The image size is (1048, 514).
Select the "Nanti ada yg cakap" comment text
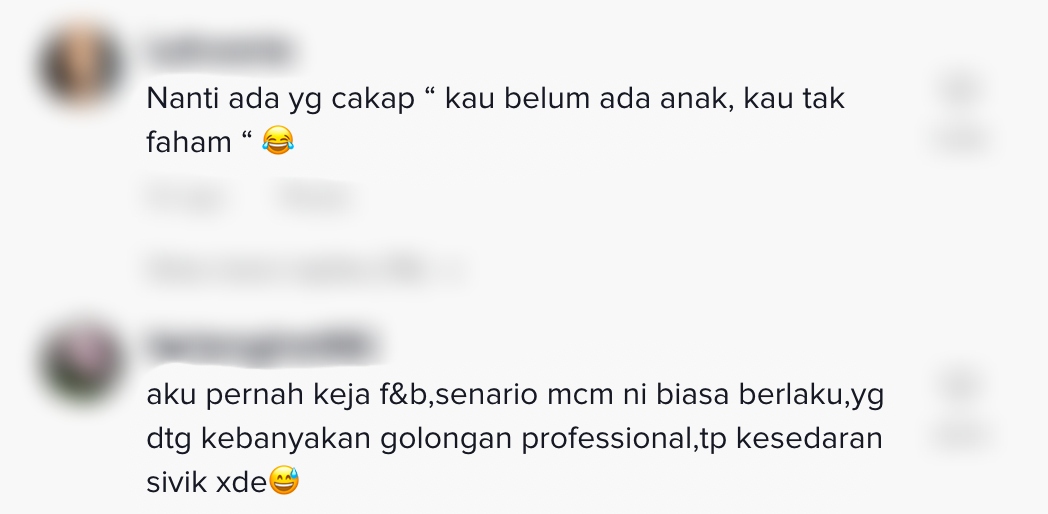(x=495, y=120)
